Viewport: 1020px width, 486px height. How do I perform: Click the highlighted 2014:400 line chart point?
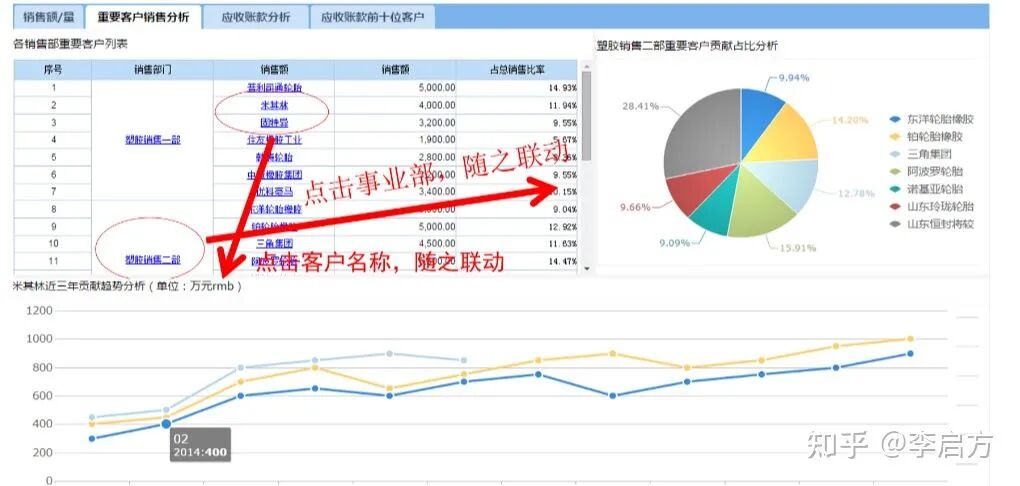(167, 424)
